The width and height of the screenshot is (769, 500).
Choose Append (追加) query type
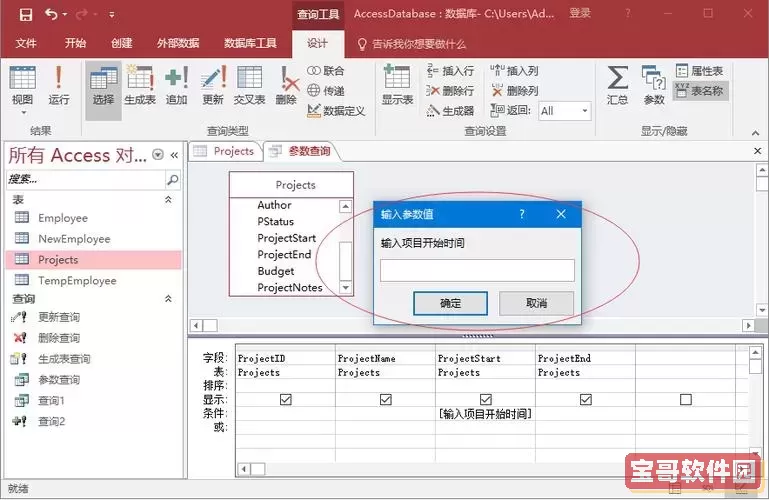coord(177,86)
